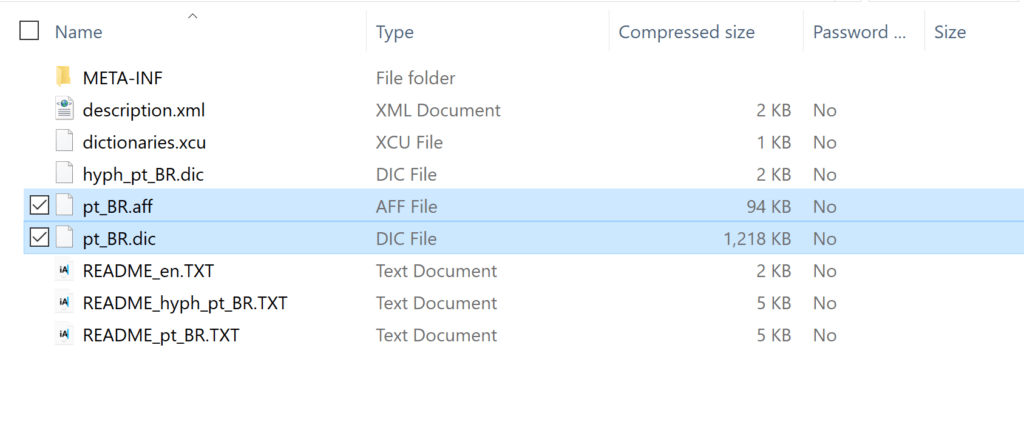Click the pt_BR.aff file icon
This screenshot has height=442, width=1024.
click(x=63, y=206)
